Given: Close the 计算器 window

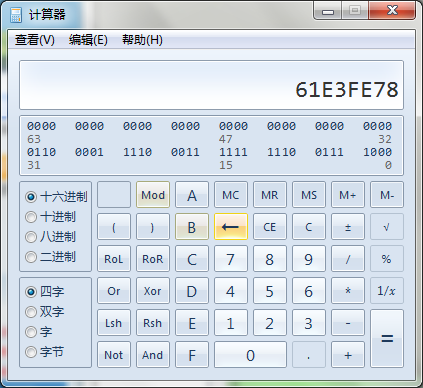Looking at the screenshot, I should point(392,11).
